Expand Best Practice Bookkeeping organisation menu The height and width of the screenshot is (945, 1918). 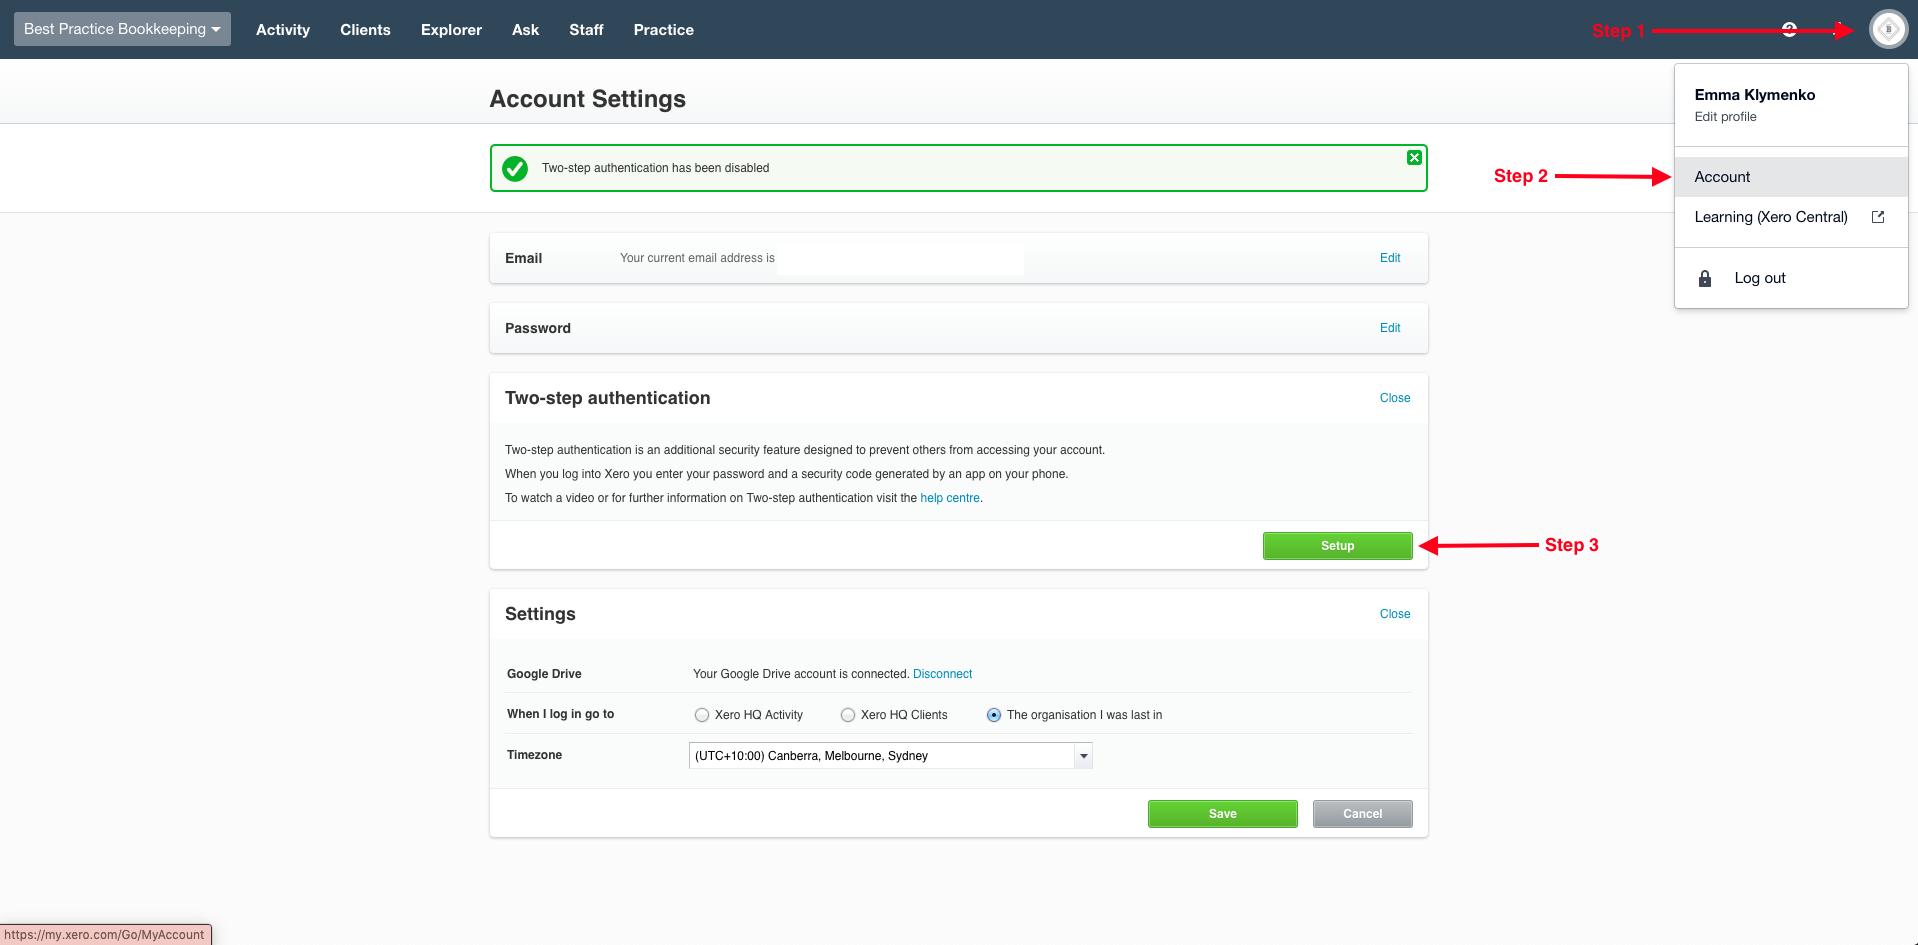coord(122,29)
